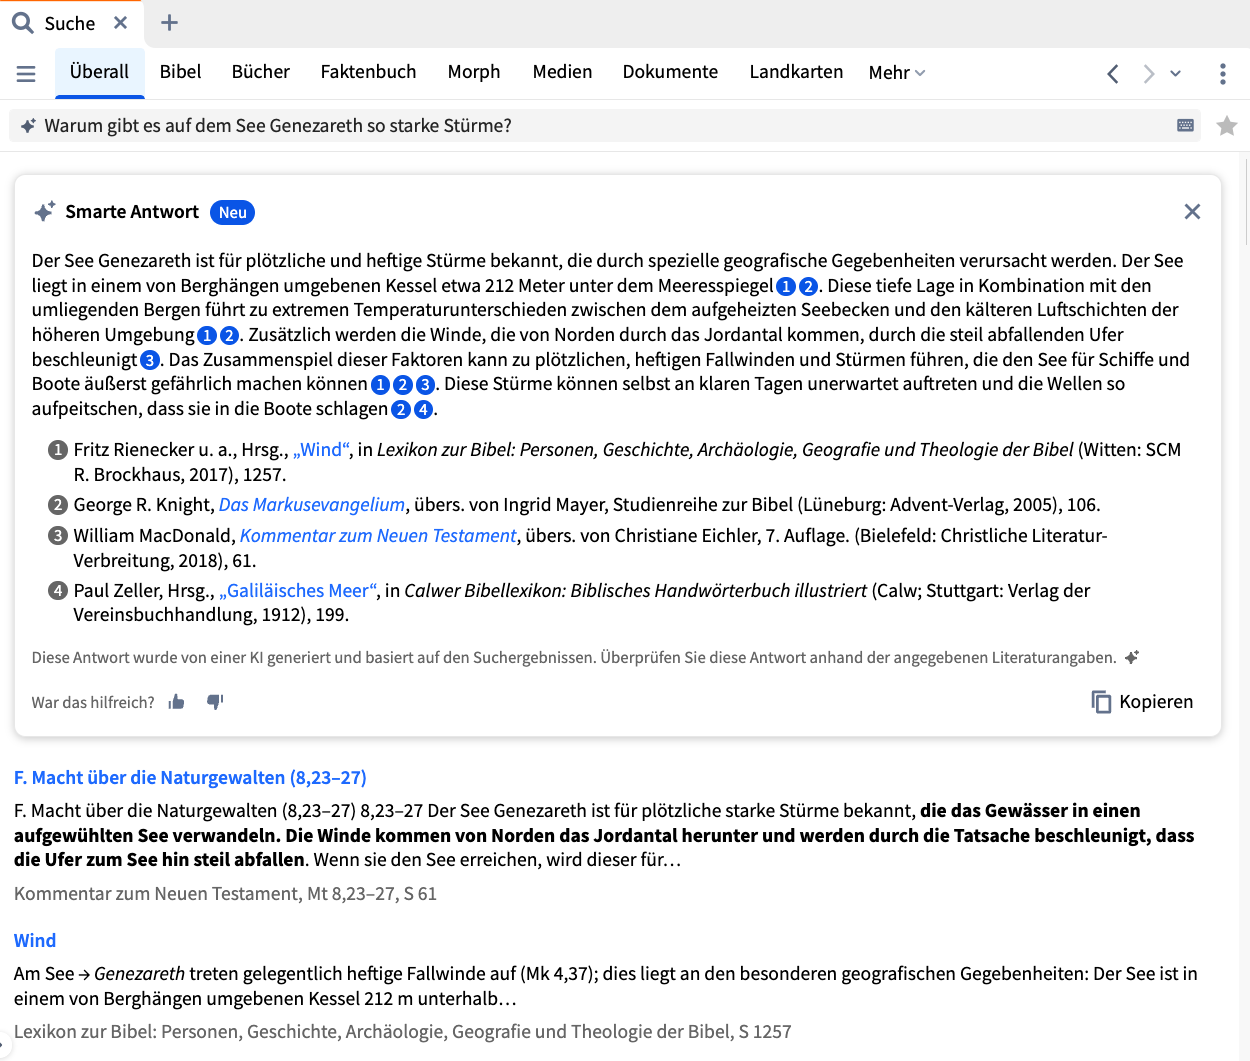Click citation 2 after "Meeresspiegel"
Screen dimensions: 1250x1061
(x=809, y=287)
